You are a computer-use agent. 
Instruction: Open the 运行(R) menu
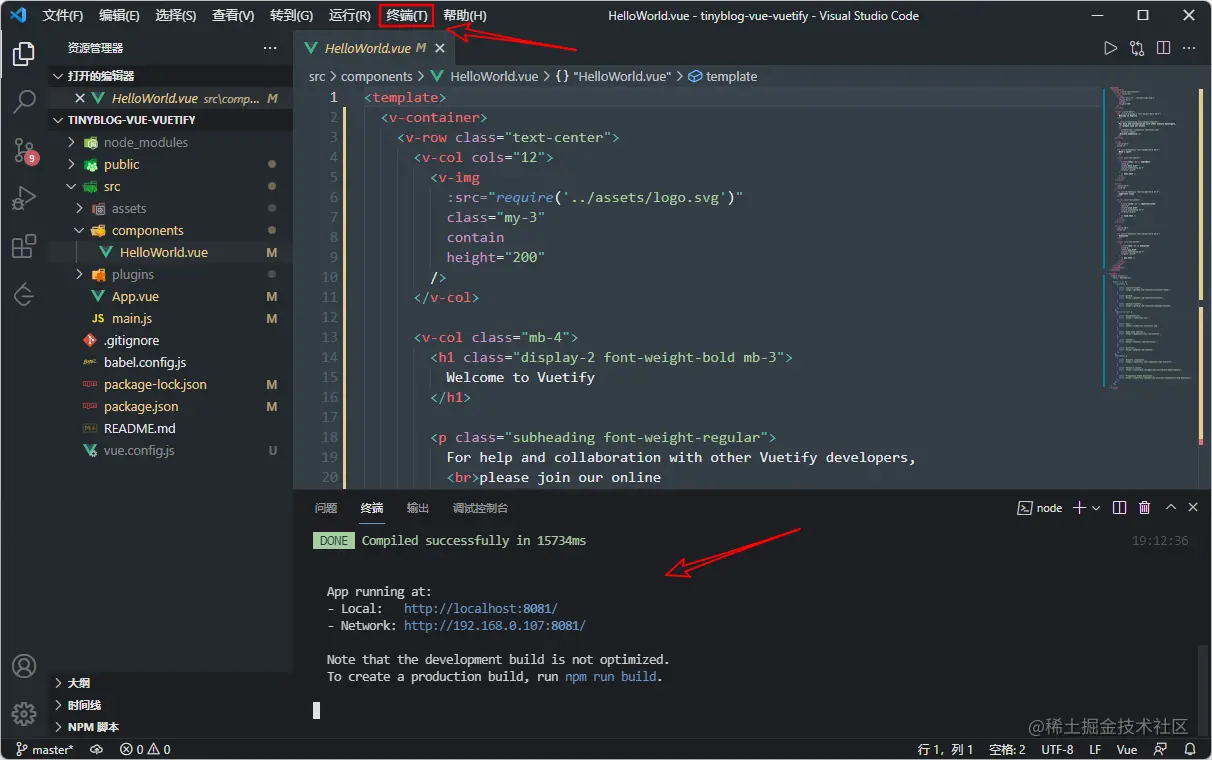click(349, 15)
